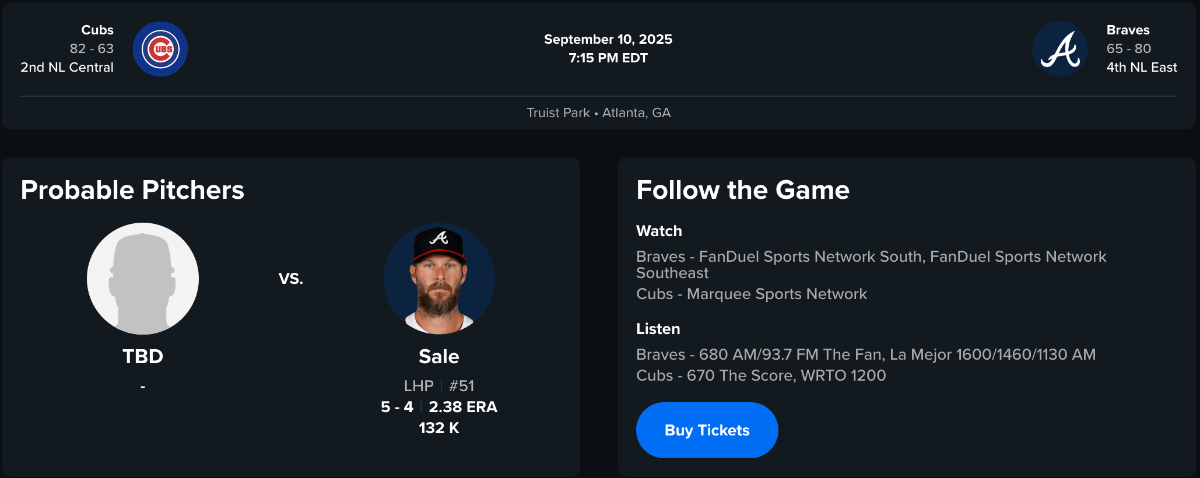Viewport: 1200px width, 478px height.
Task: Click the Braves 680 AM radio listing
Action: point(865,354)
